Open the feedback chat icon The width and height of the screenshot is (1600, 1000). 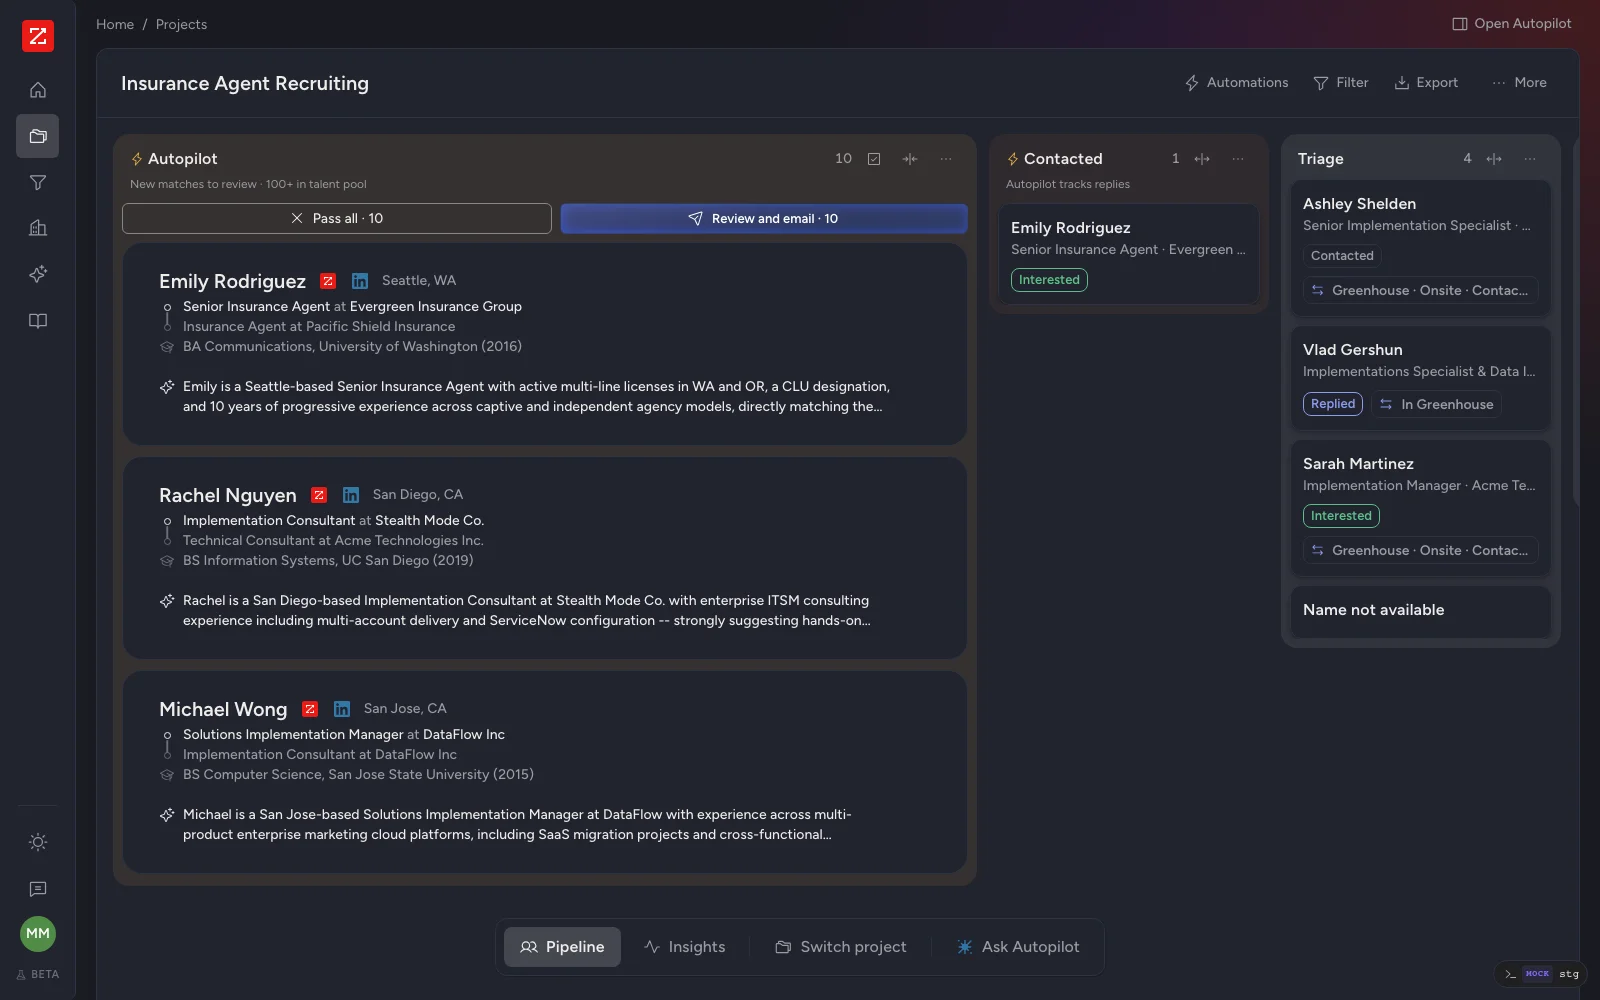[38, 889]
